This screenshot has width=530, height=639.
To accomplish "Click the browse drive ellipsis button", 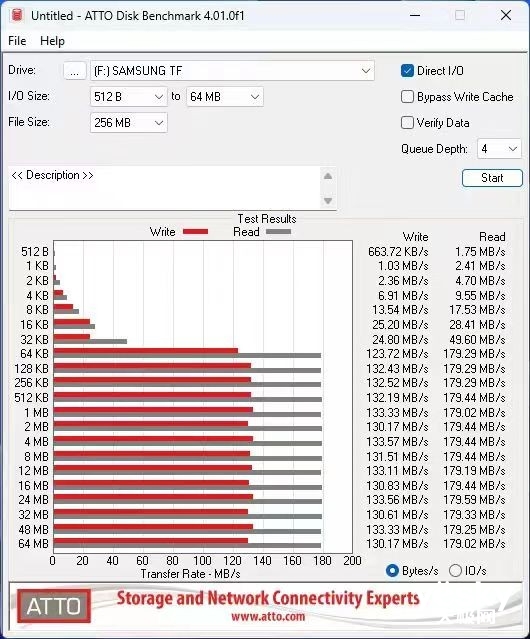I will (75, 71).
